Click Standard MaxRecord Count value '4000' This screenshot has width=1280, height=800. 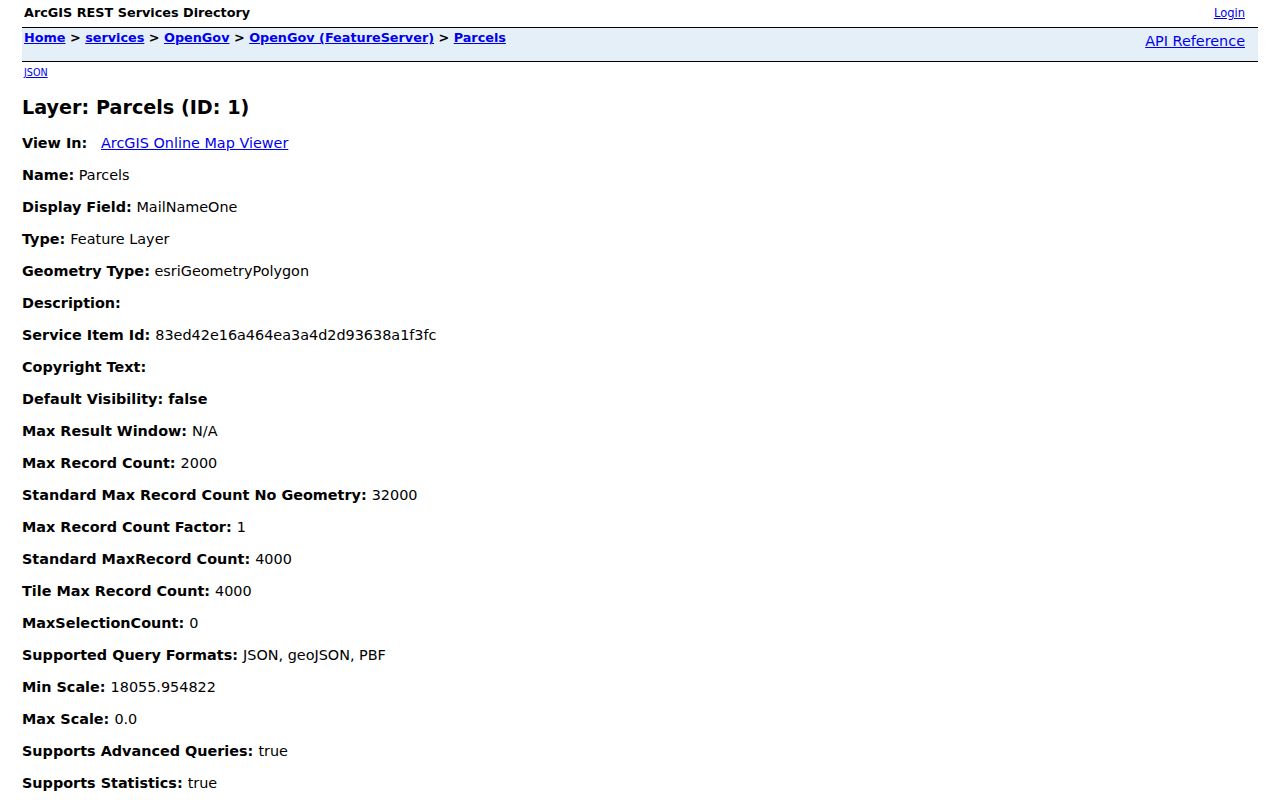coord(274,559)
